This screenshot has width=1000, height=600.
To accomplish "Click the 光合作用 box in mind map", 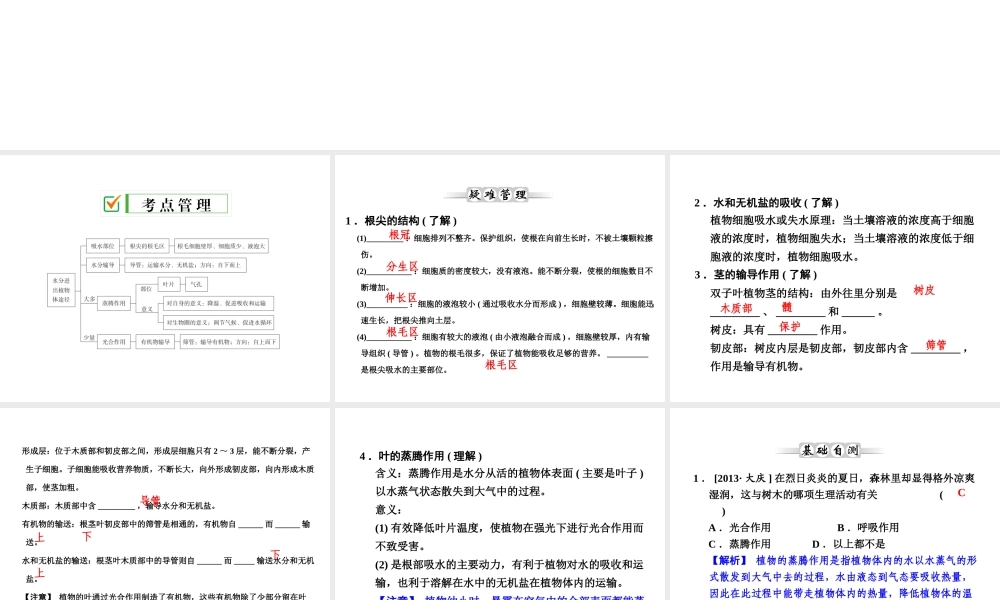I will 114,342.
